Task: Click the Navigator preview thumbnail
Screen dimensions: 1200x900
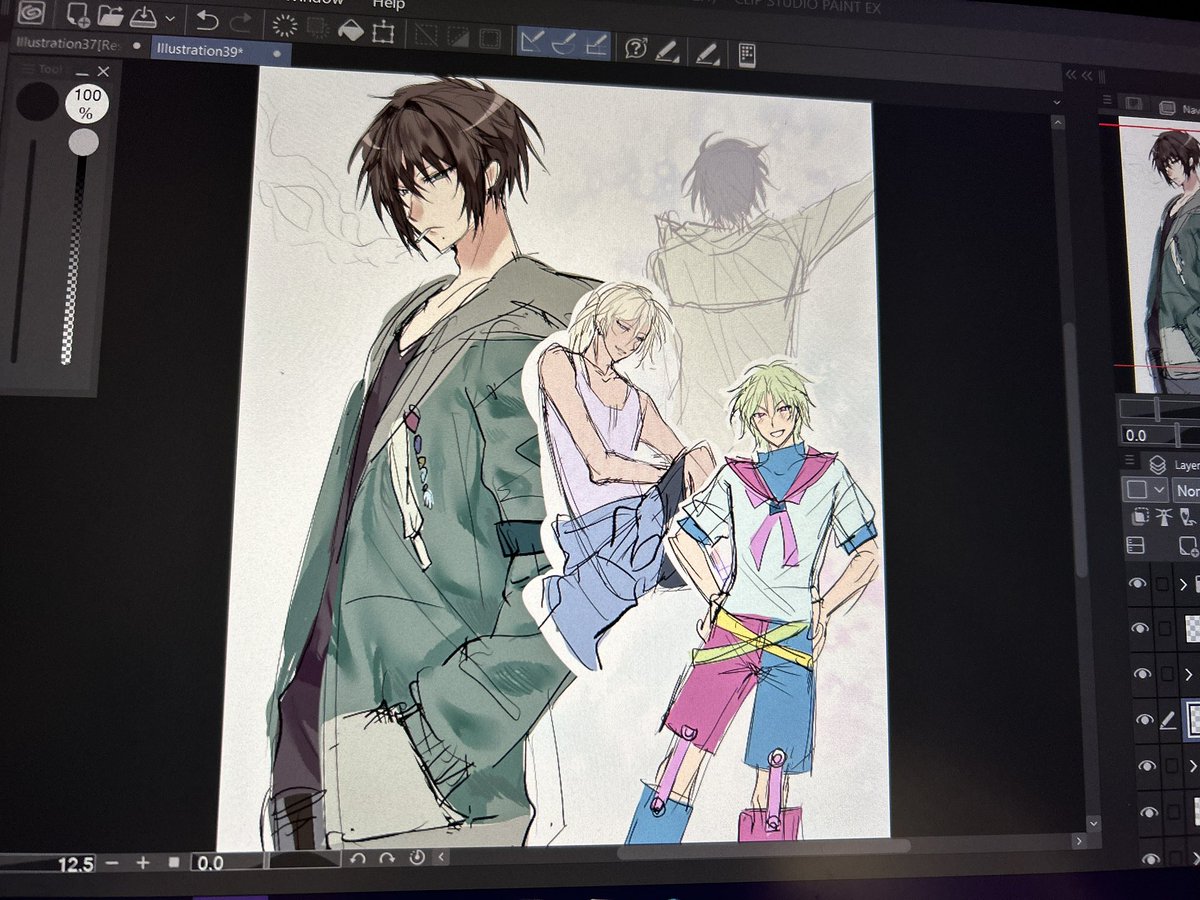Action: (x=1159, y=255)
